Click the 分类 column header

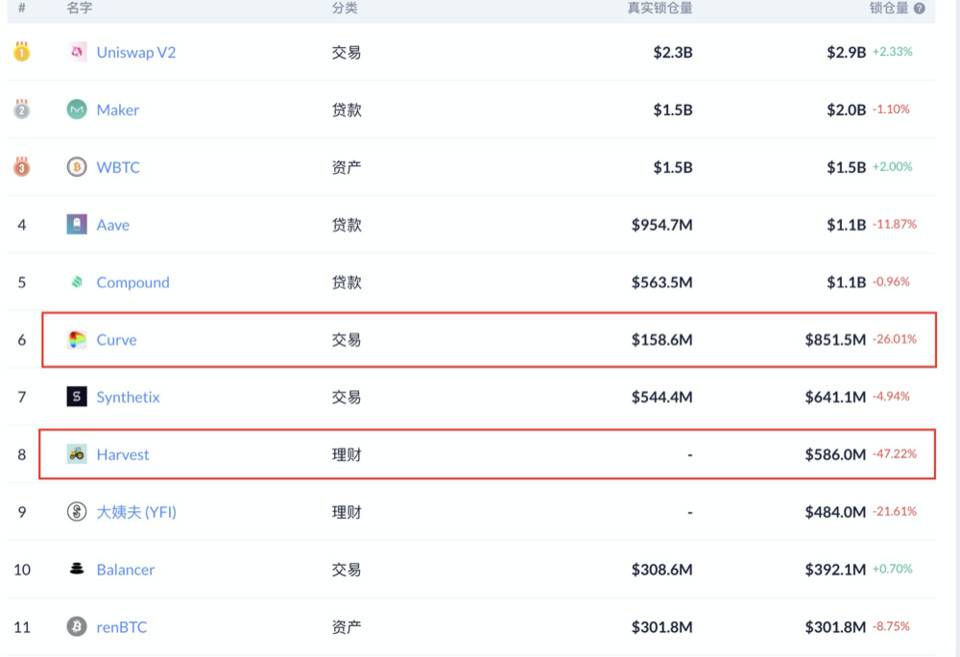[345, 8]
